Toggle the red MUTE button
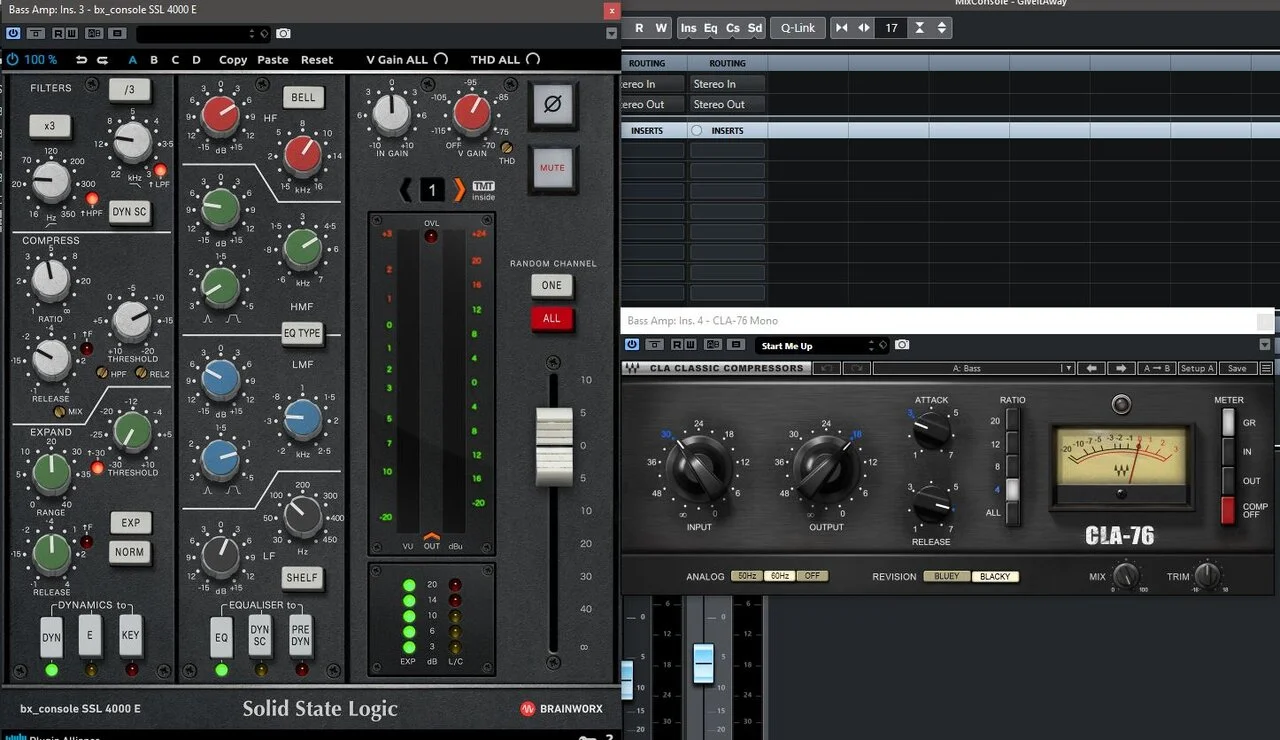Image resolution: width=1280 pixels, height=740 pixels. (x=551, y=168)
